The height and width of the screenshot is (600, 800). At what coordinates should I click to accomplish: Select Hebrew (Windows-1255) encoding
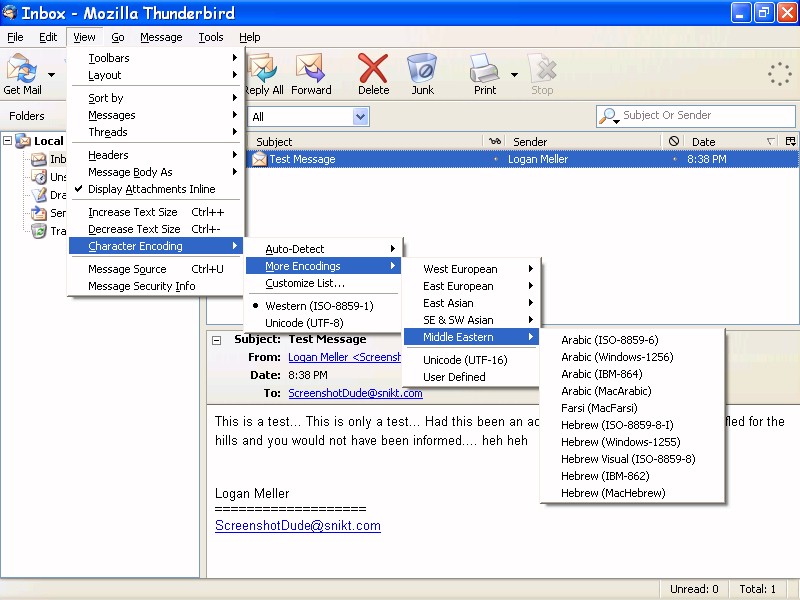[x=633, y=442]
